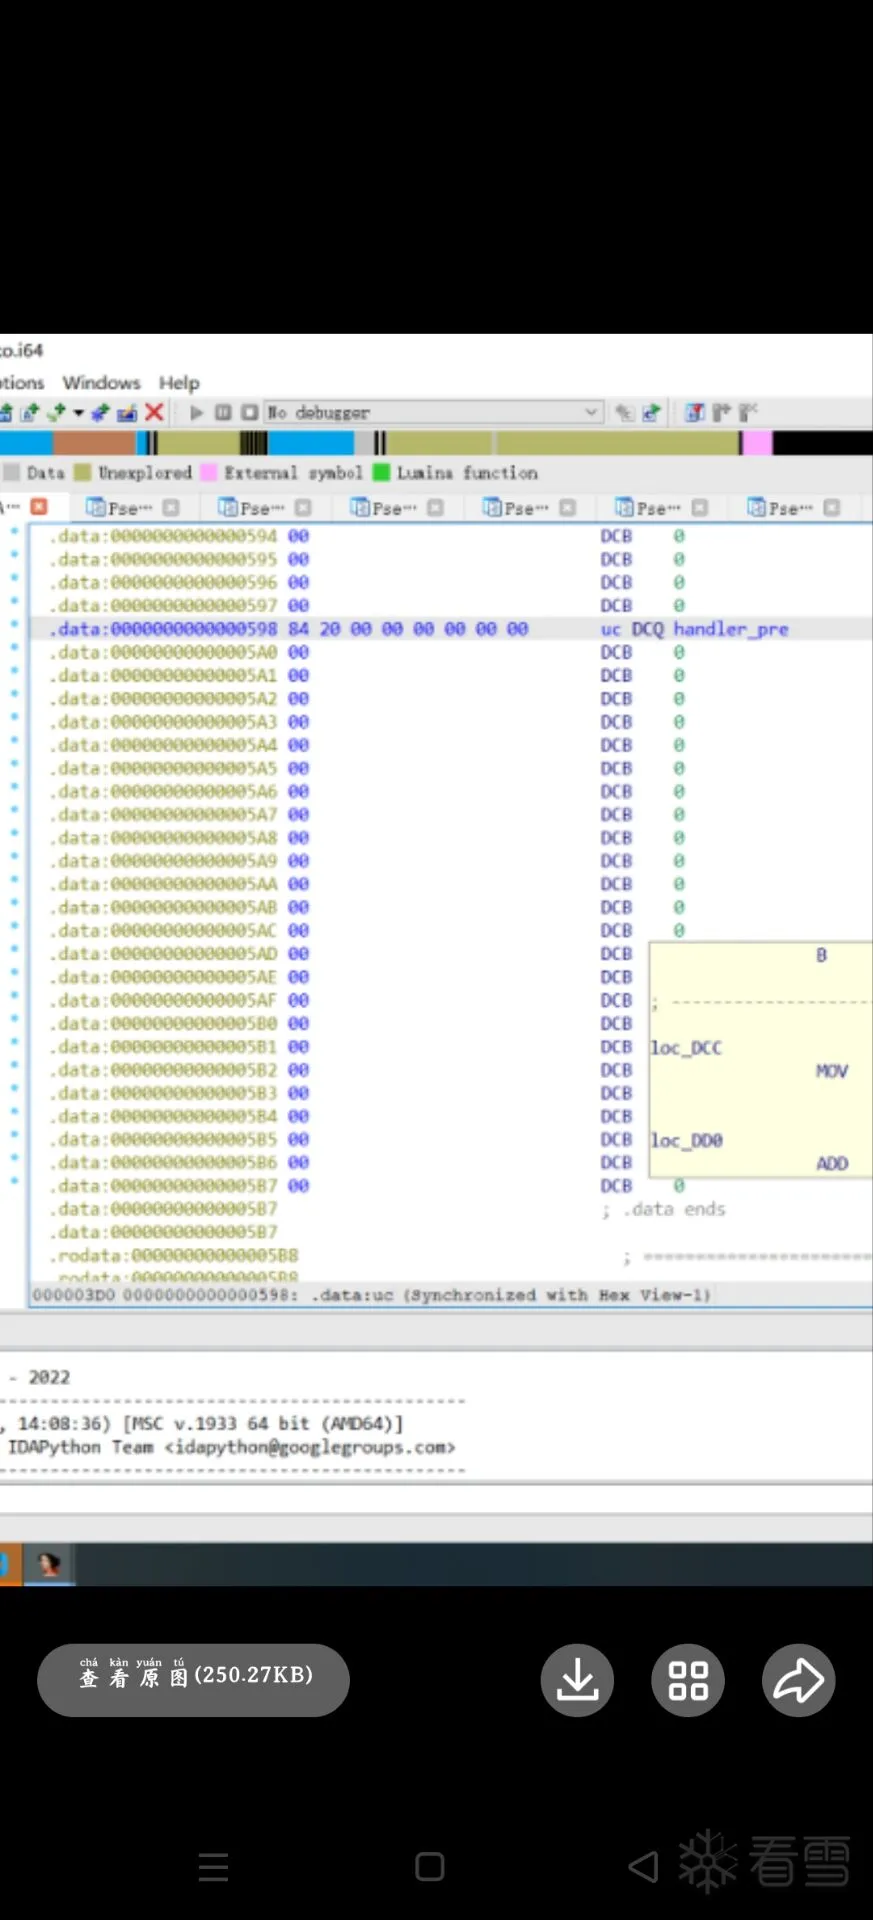Click address .data:0000000000000594
873x1920 pixels.
(x=164, y=536)
